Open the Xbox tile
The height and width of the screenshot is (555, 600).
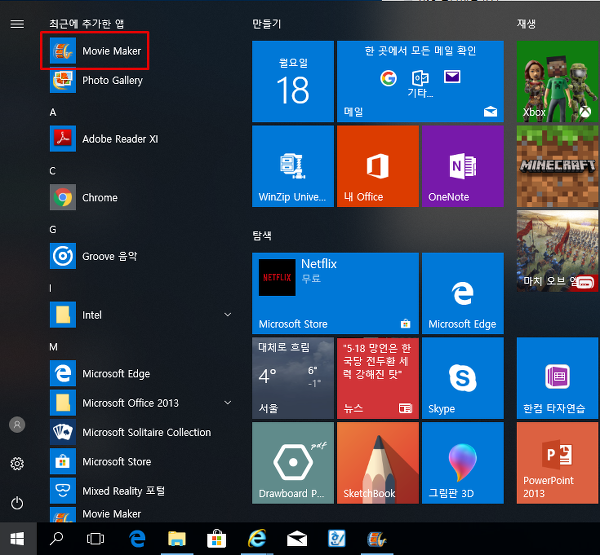coord(557,82)
